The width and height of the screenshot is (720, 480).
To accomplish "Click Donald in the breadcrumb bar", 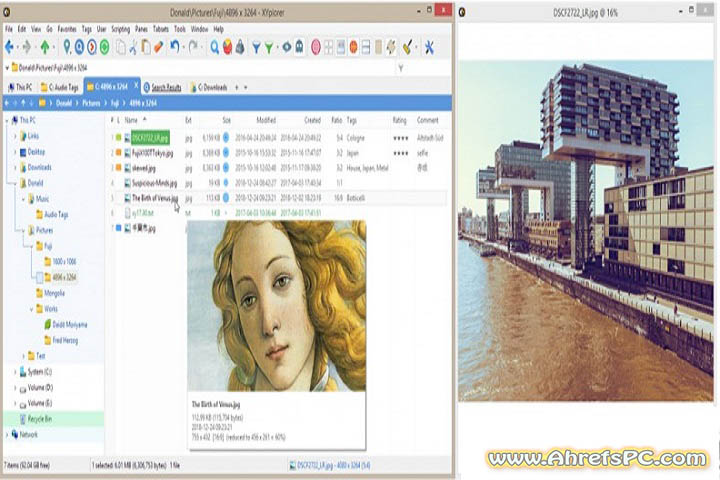I will pos(64,103).
